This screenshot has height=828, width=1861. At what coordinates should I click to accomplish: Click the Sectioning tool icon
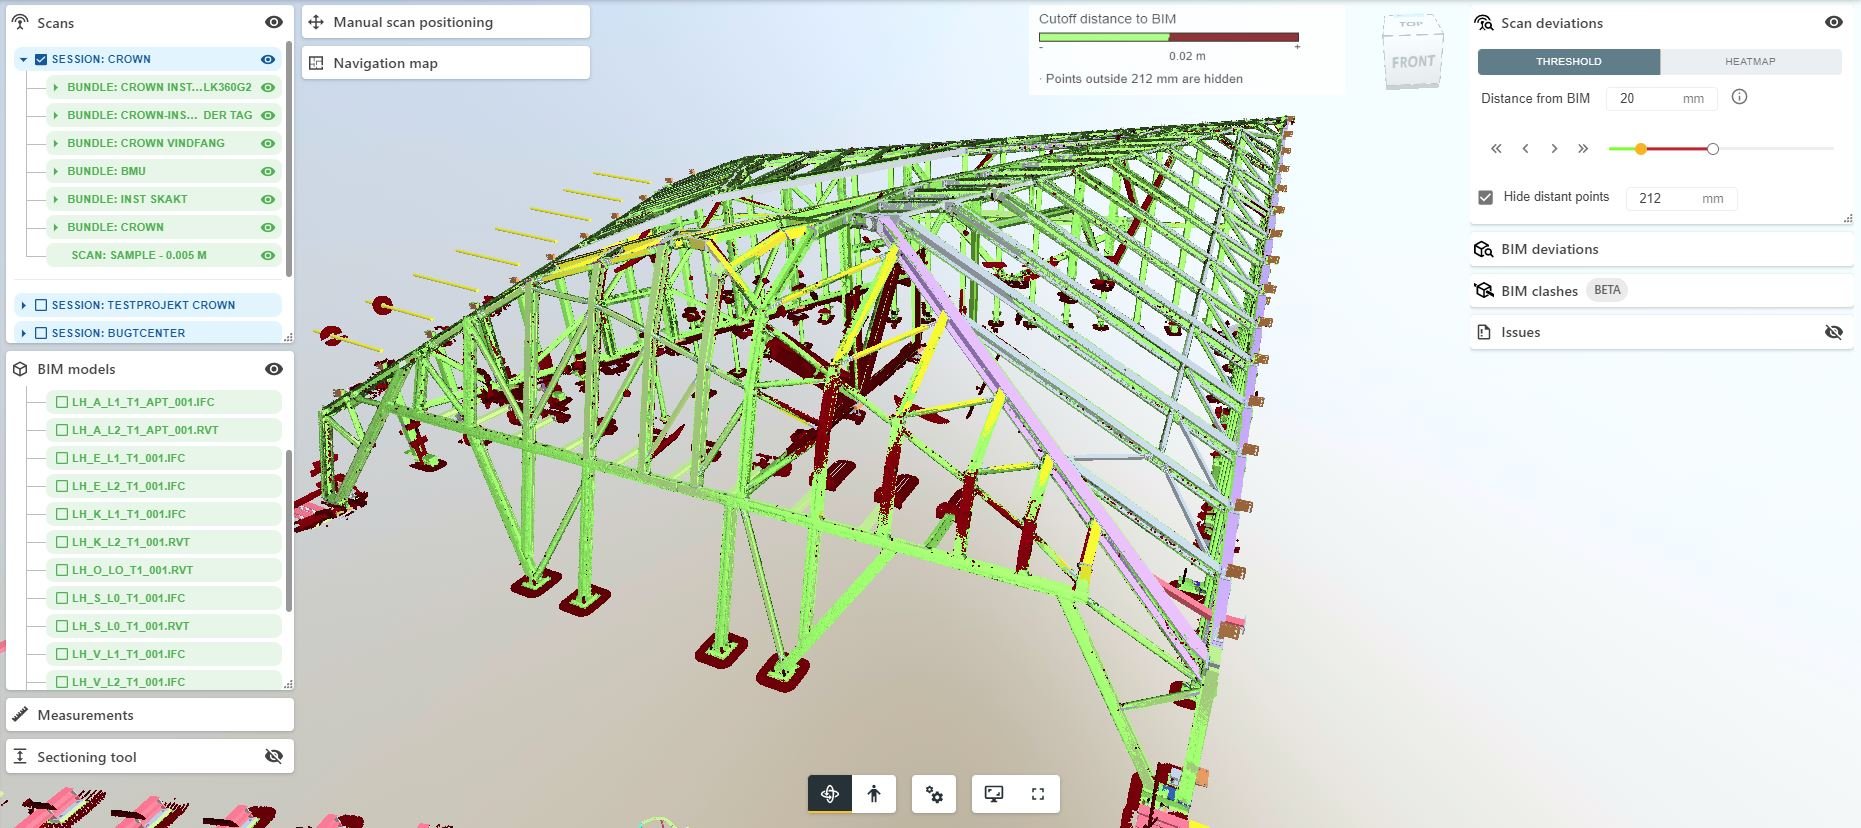pyautogui.click(x=20, y=757)
